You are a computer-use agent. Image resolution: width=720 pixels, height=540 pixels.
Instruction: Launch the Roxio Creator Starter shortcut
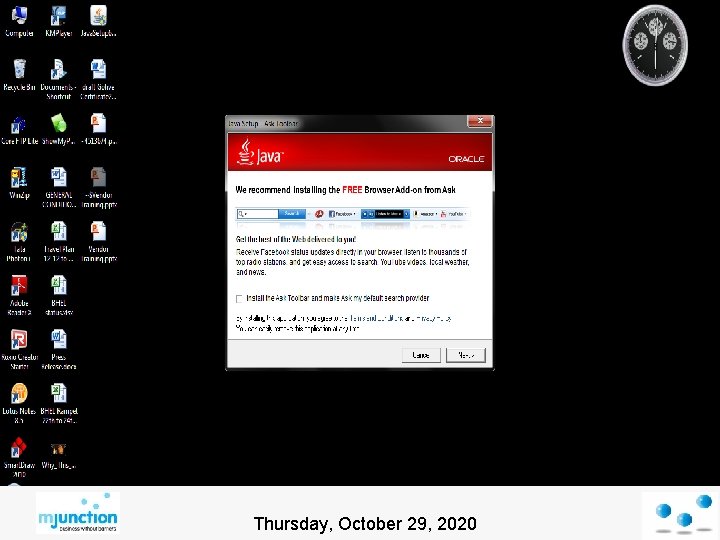pyautogui.click(x=19, y=349)
